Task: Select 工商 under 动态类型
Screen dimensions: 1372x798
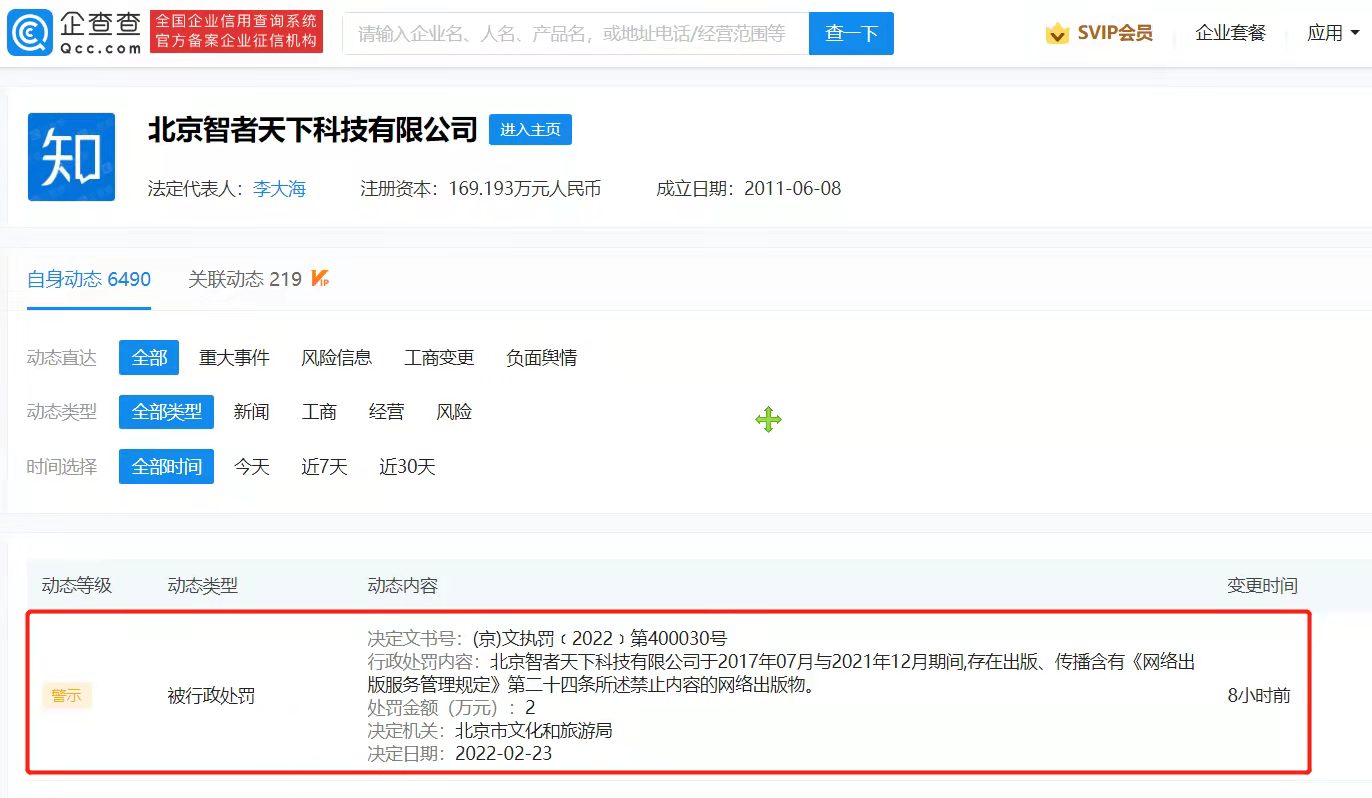Action: coord(319,412)
